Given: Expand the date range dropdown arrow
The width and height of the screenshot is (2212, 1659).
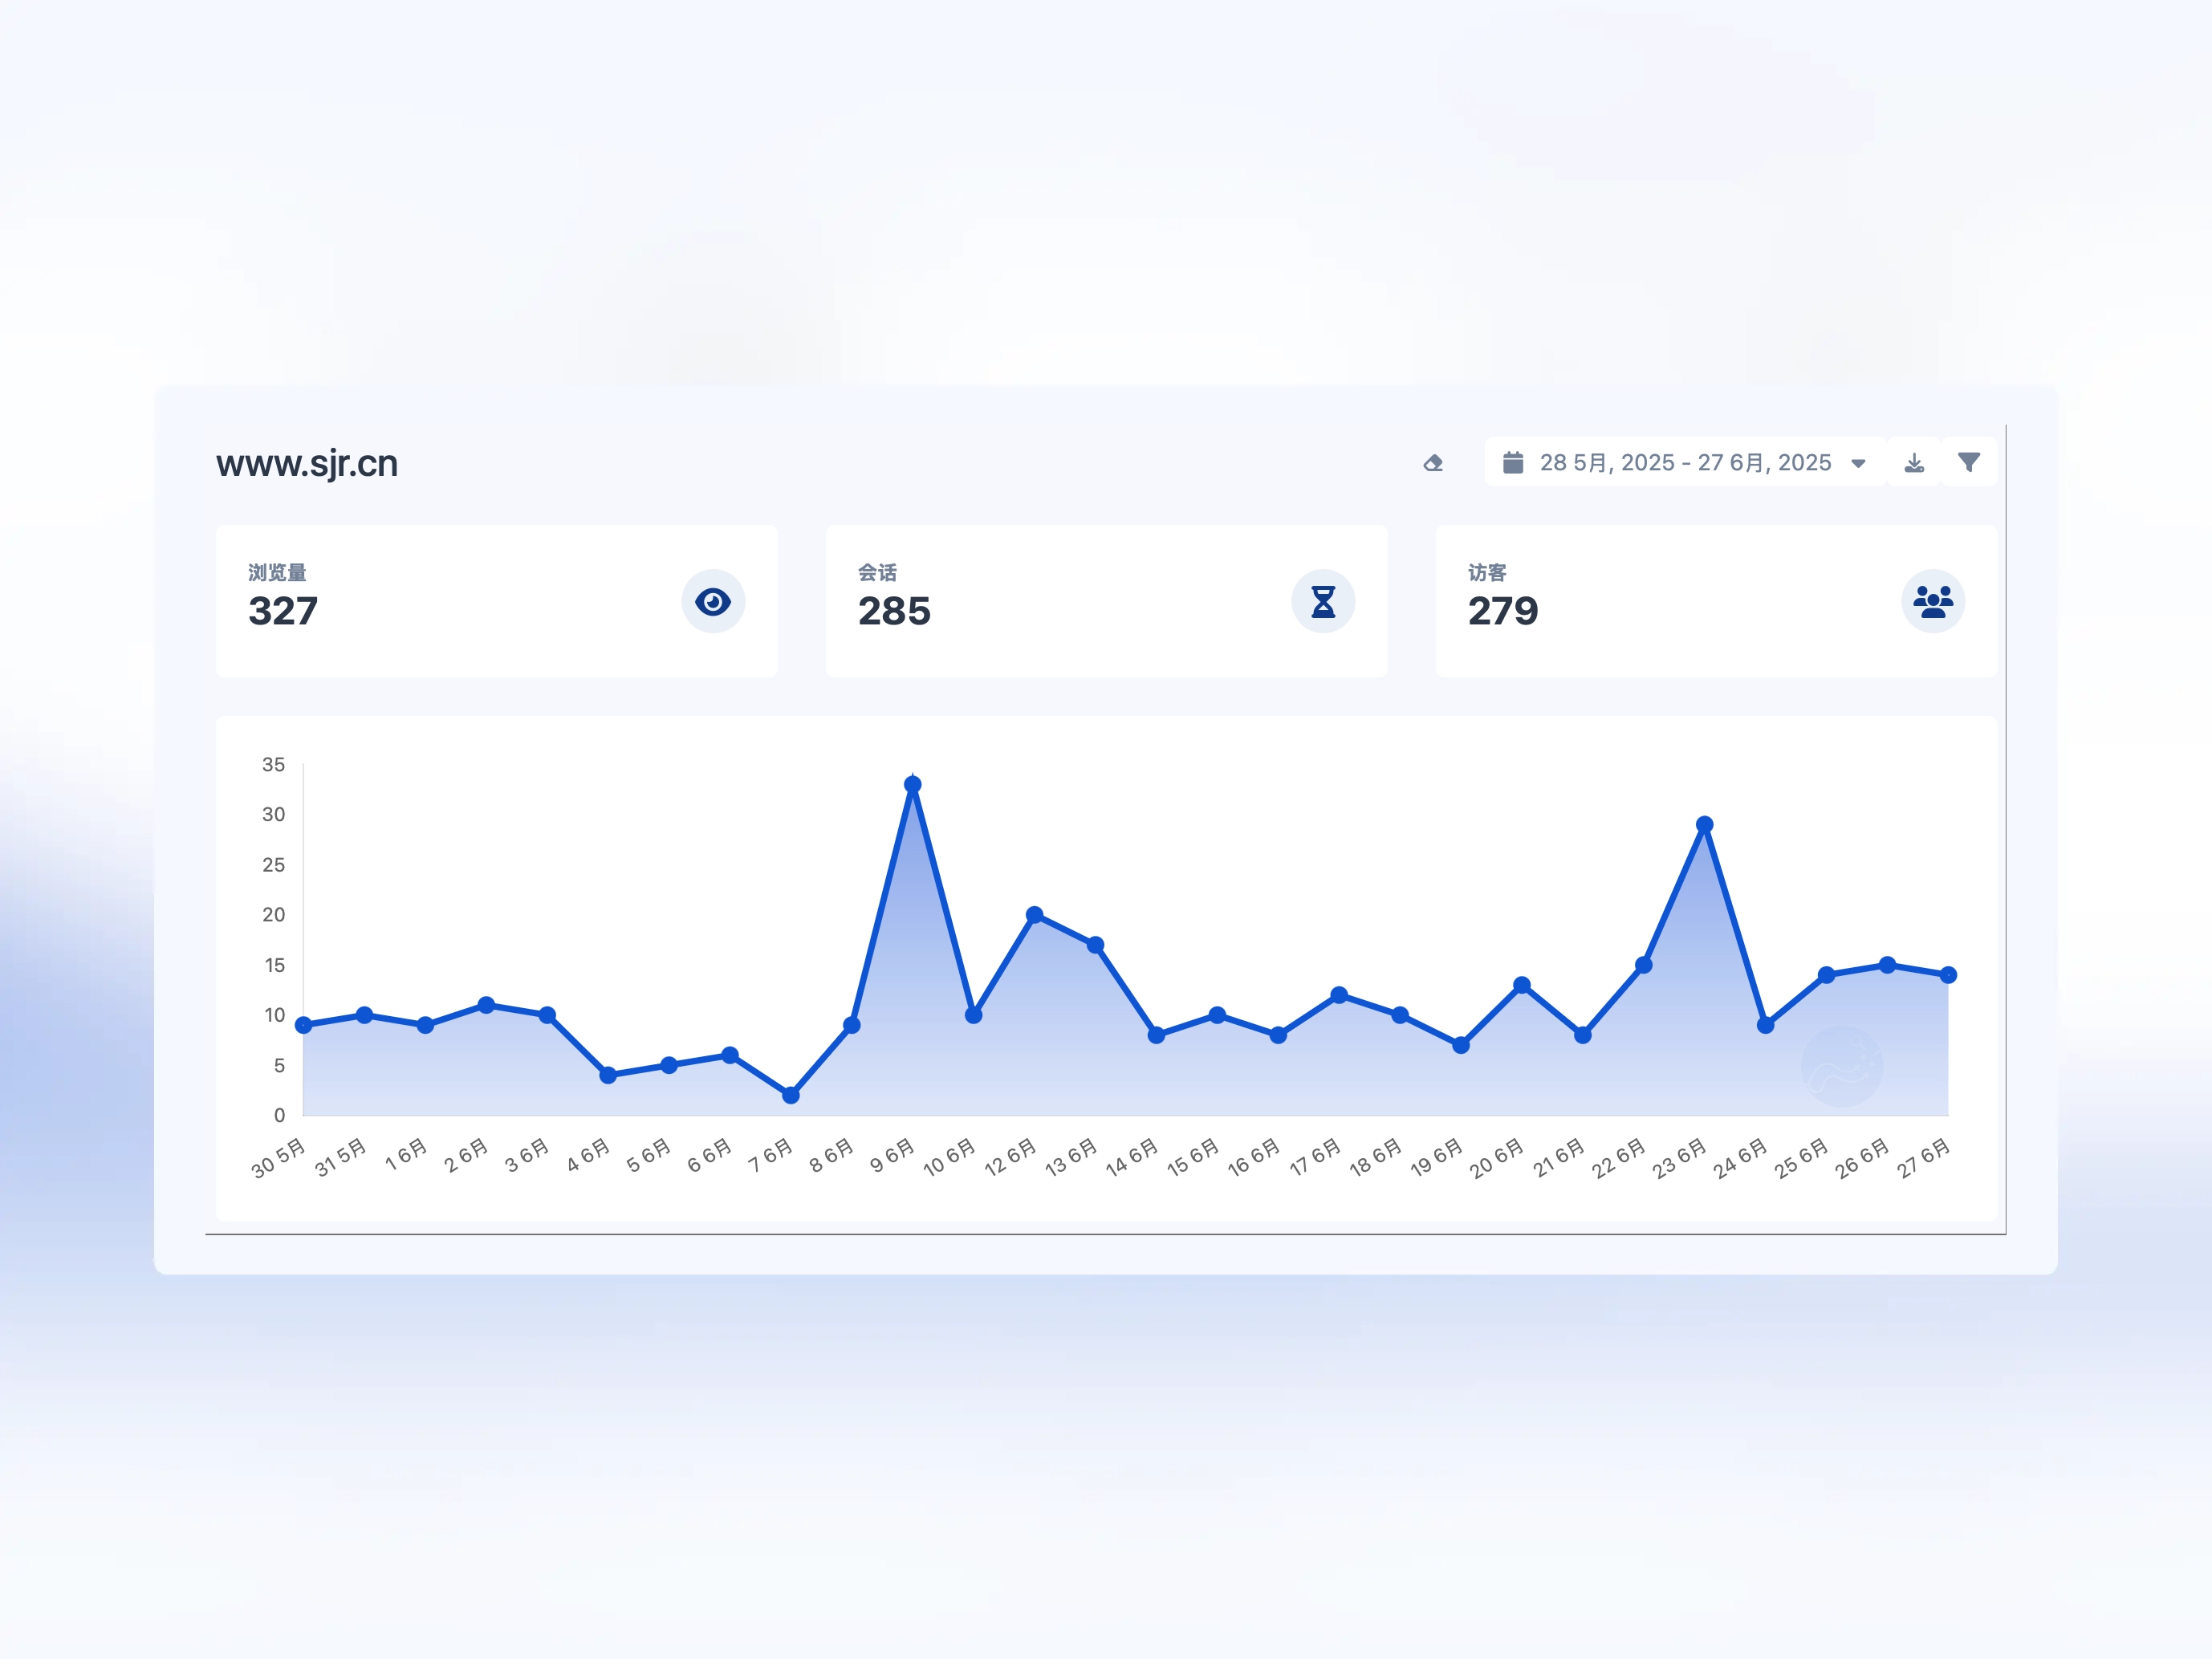Looking at the screenshot, I should coord(1858,463).
